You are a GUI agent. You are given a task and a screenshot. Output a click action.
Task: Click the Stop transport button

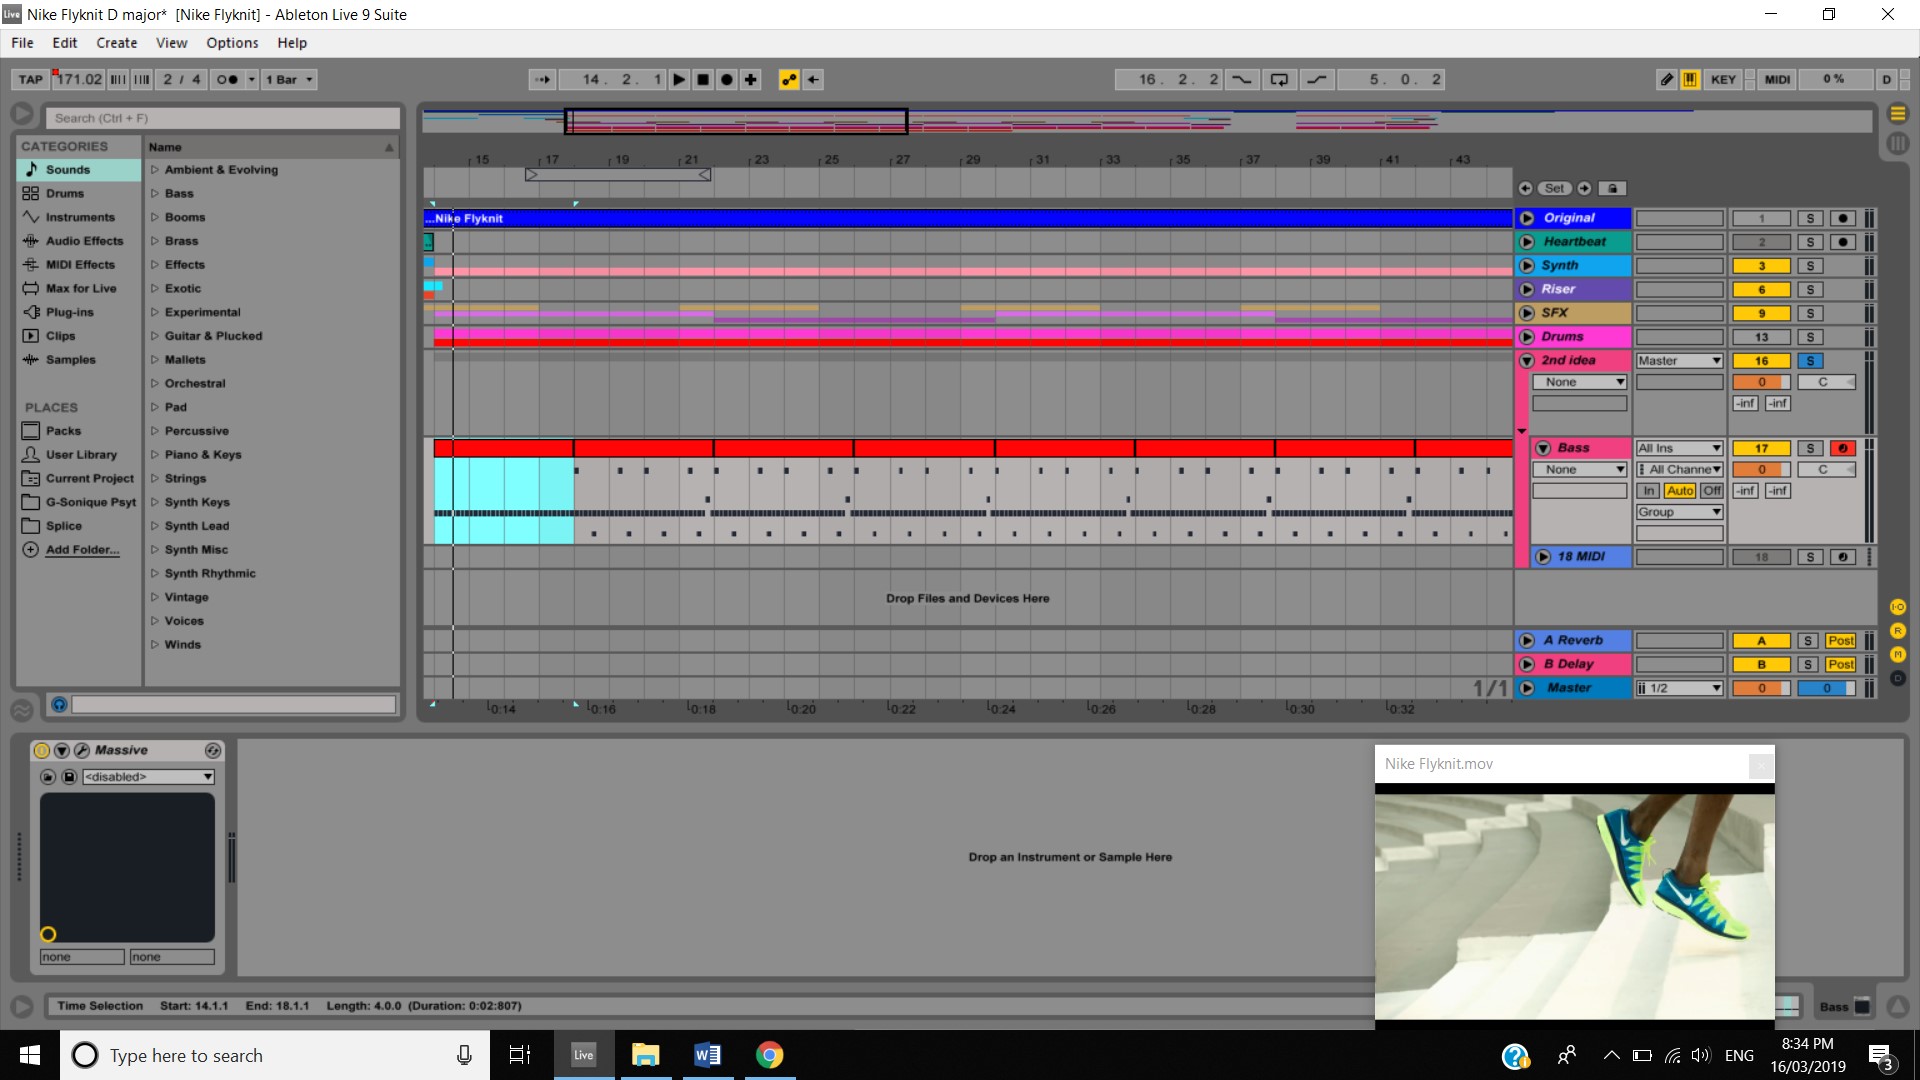point(703,79)
